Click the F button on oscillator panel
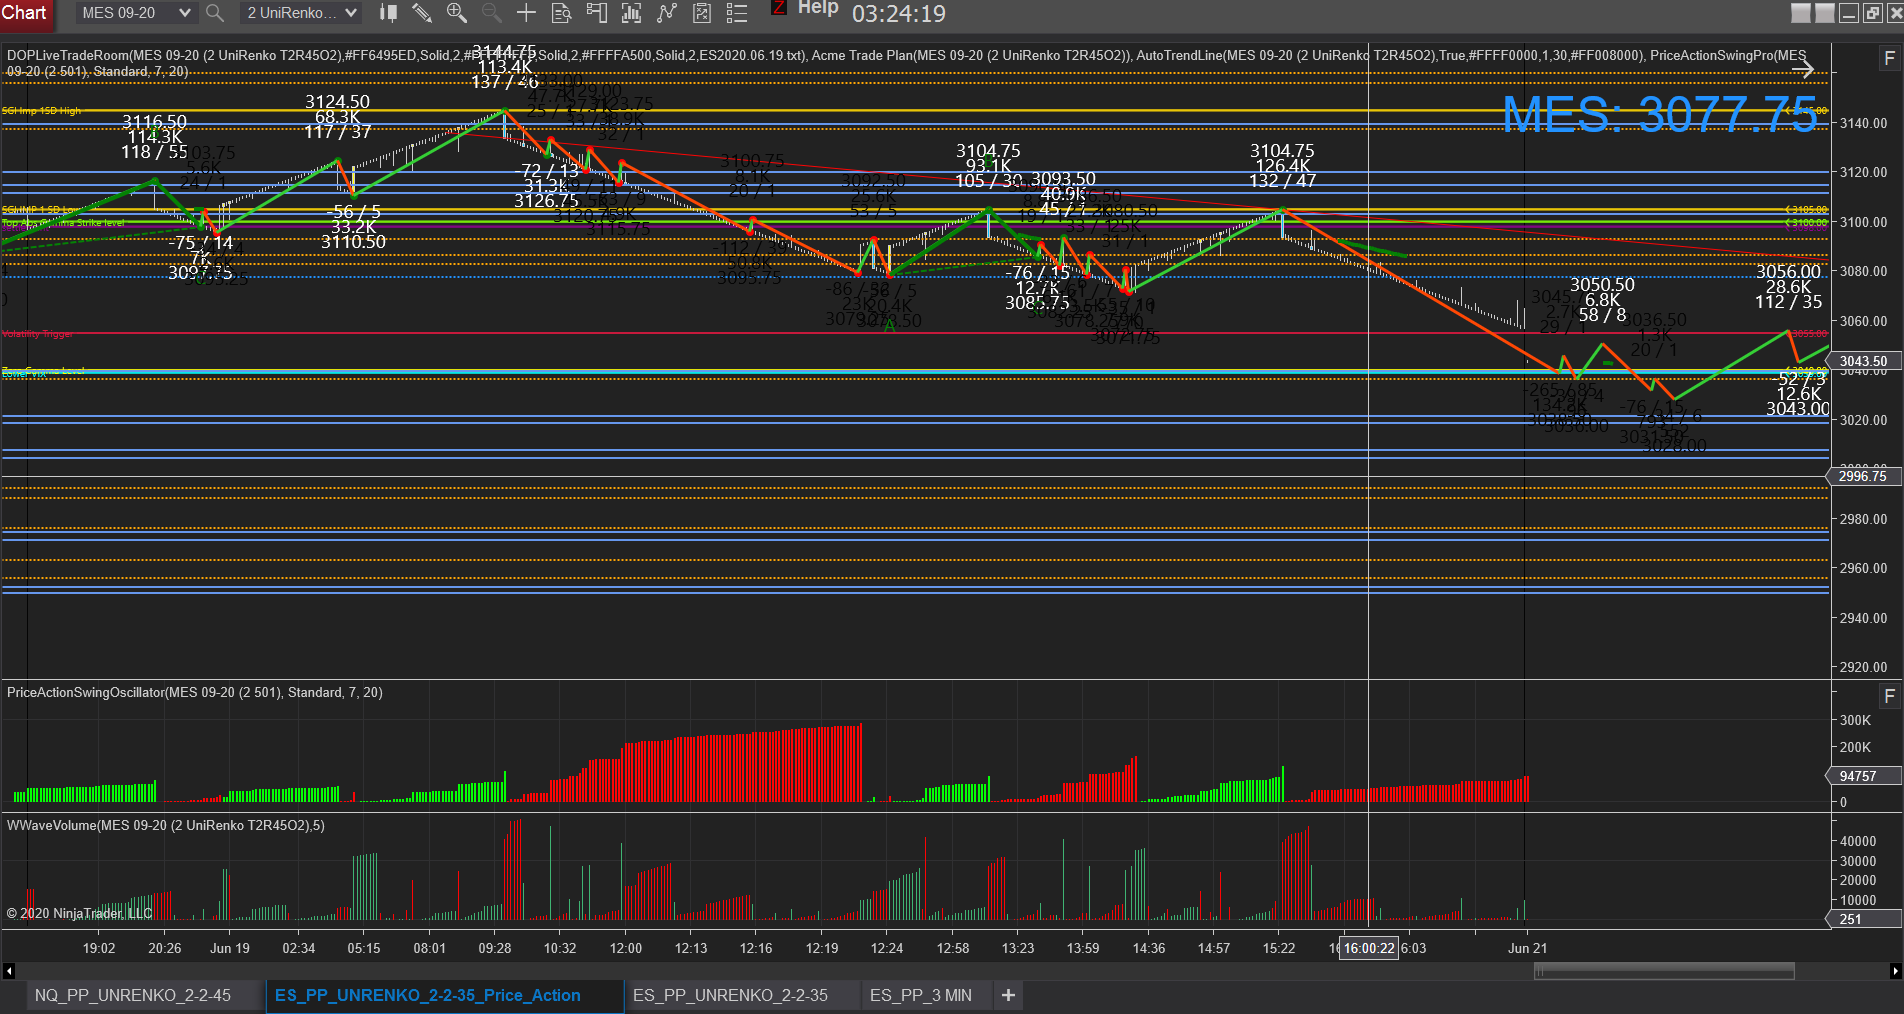 (1889, 696)
